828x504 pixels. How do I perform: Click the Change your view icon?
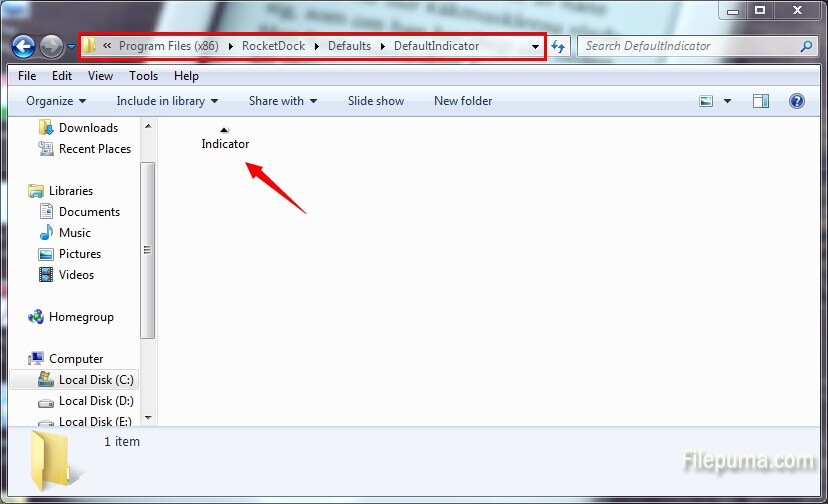707,101
